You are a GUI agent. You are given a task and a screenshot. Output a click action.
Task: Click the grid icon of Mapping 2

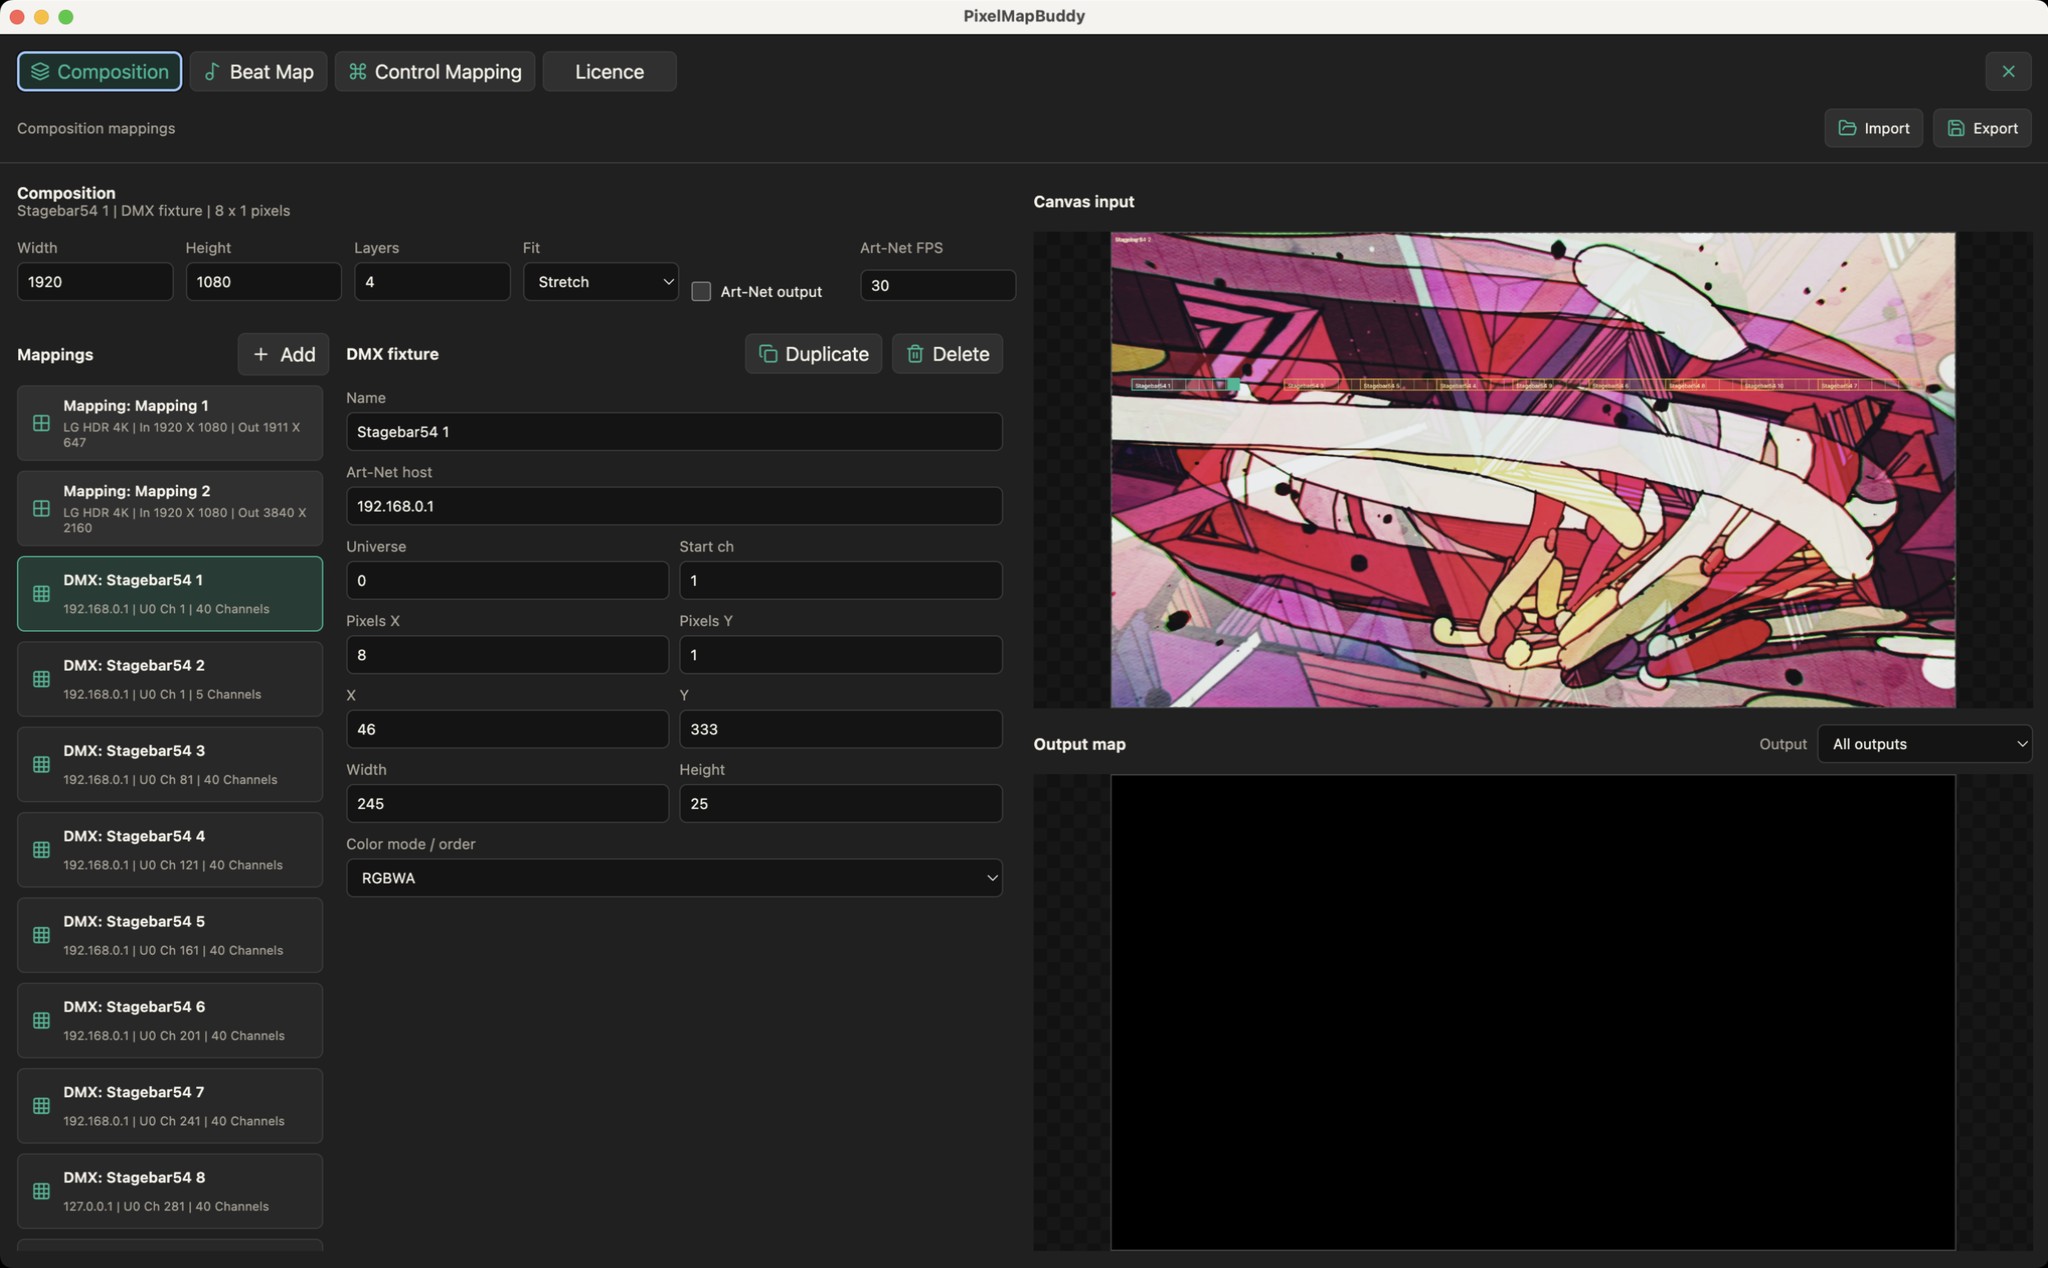coord(41,508)
